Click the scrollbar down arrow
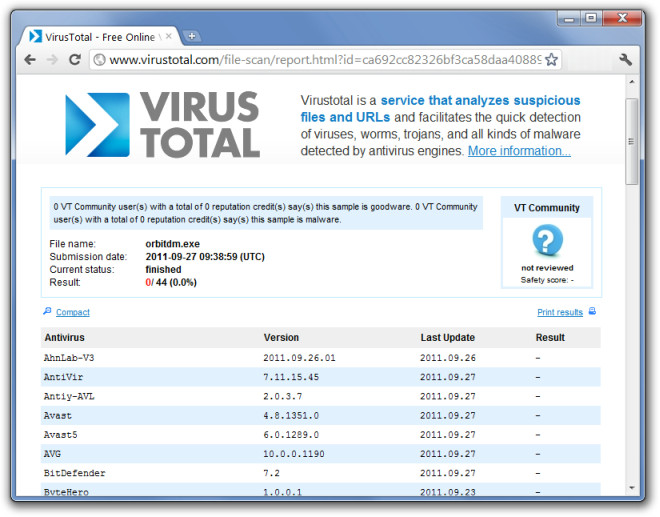Screen dimensions: 660x517 coord(632,489)
